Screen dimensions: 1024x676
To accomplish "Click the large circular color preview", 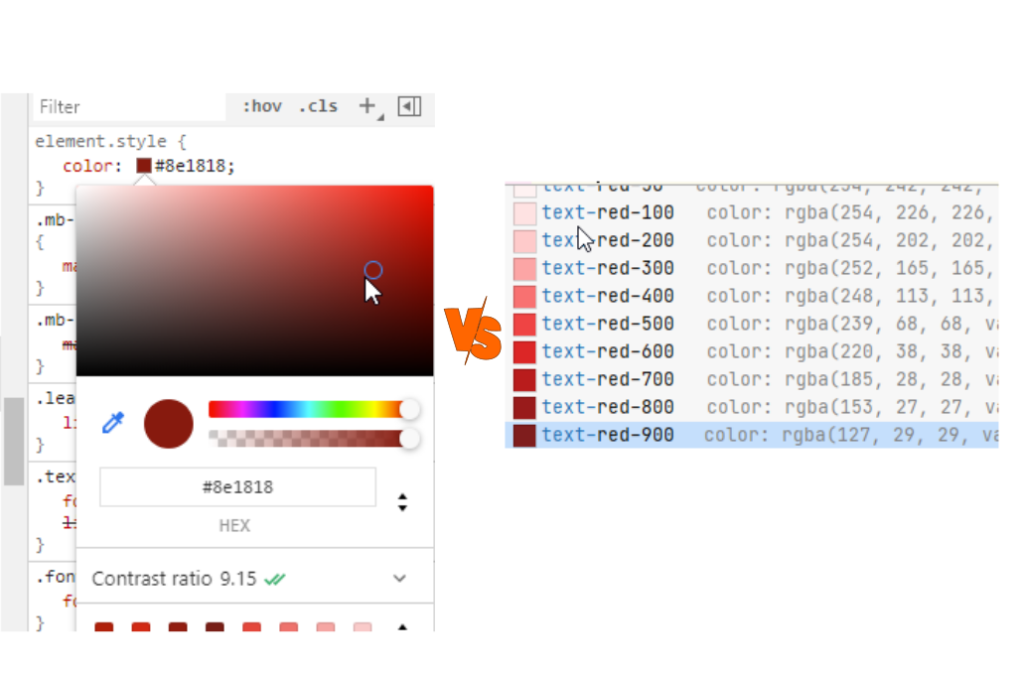I will click(168, 423).
